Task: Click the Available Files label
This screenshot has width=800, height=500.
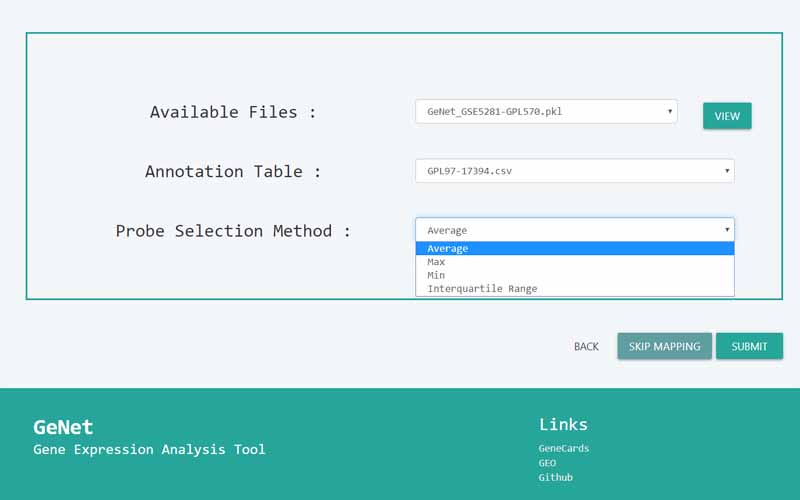Action: click(232, 112)
